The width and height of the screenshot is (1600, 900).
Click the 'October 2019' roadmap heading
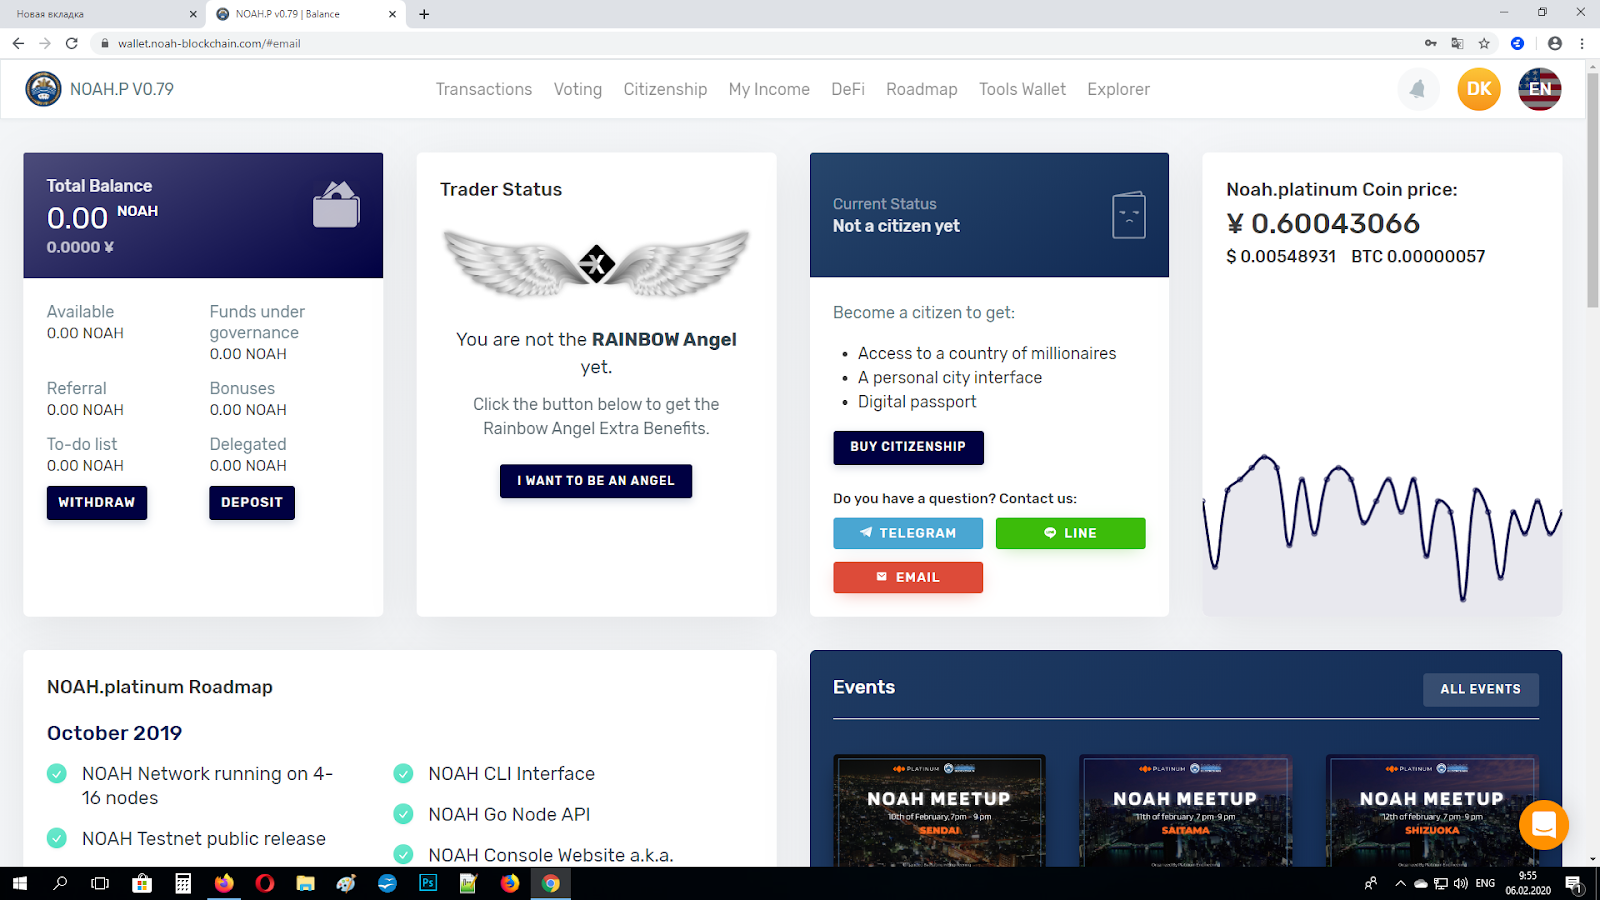[x=115, y=733]
